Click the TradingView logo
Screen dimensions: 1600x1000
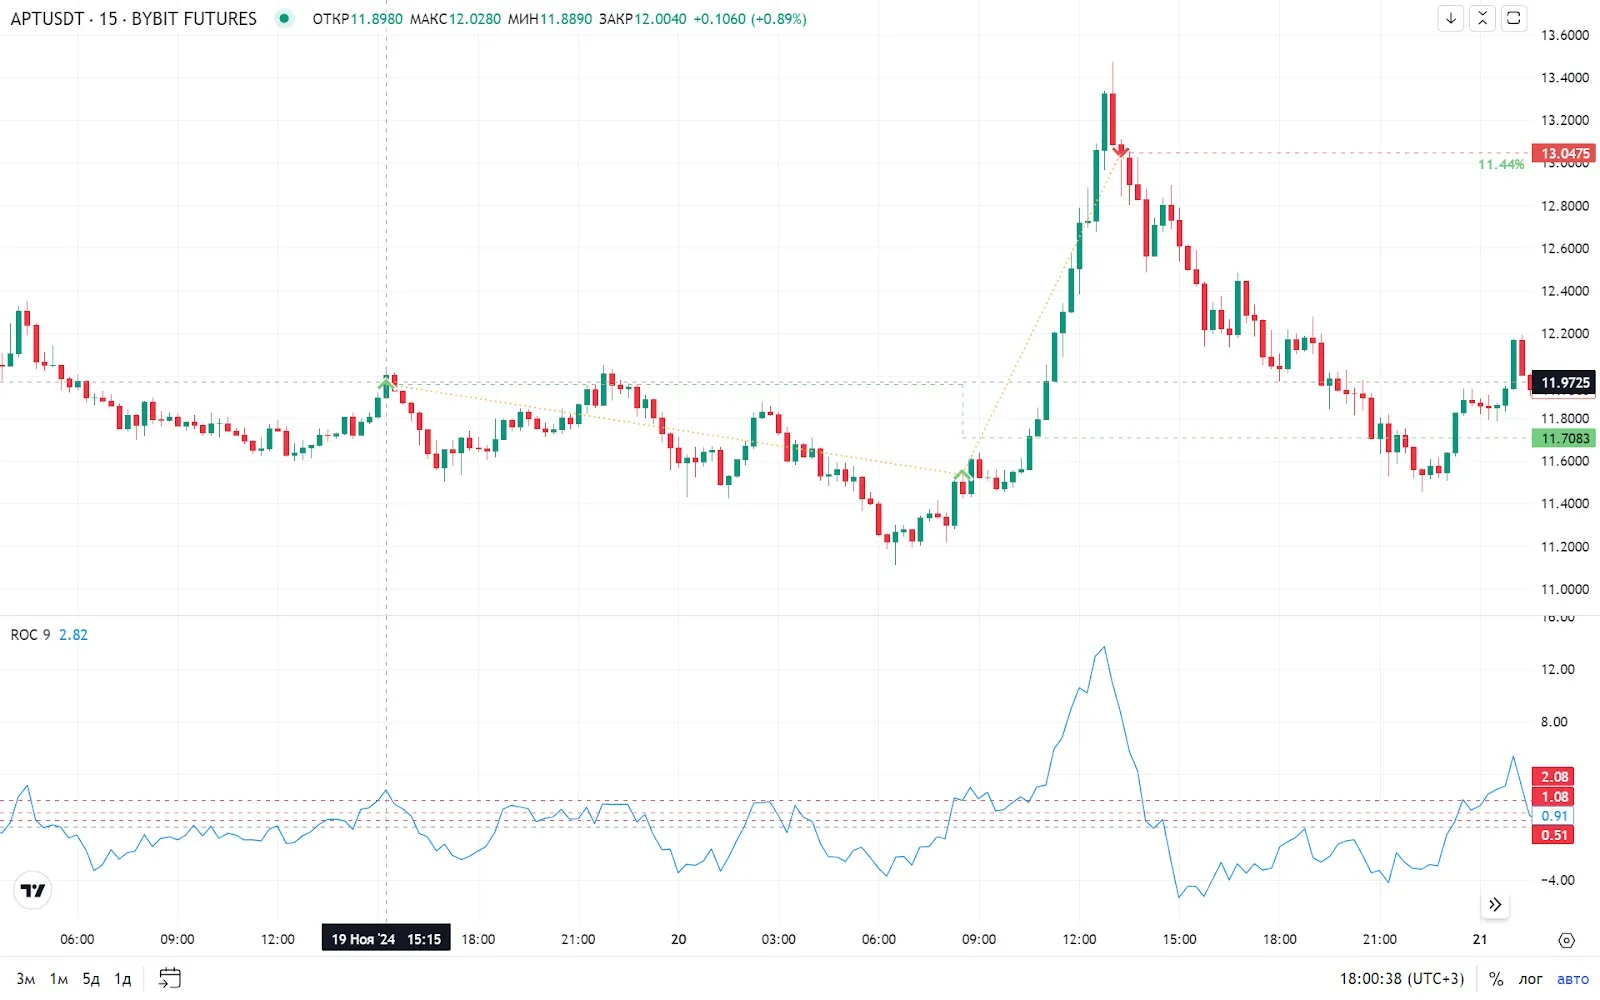33,890
